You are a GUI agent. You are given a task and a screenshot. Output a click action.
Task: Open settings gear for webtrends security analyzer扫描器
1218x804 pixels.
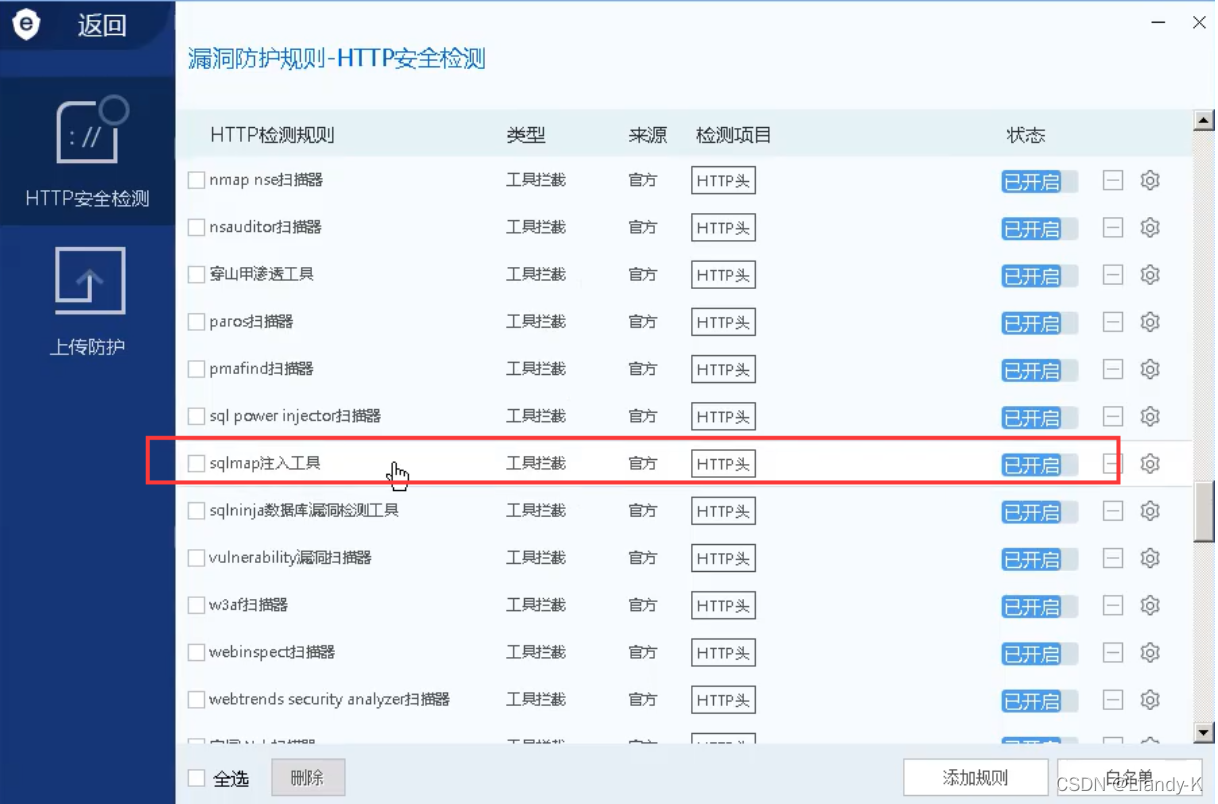(x=1150, y=699)
